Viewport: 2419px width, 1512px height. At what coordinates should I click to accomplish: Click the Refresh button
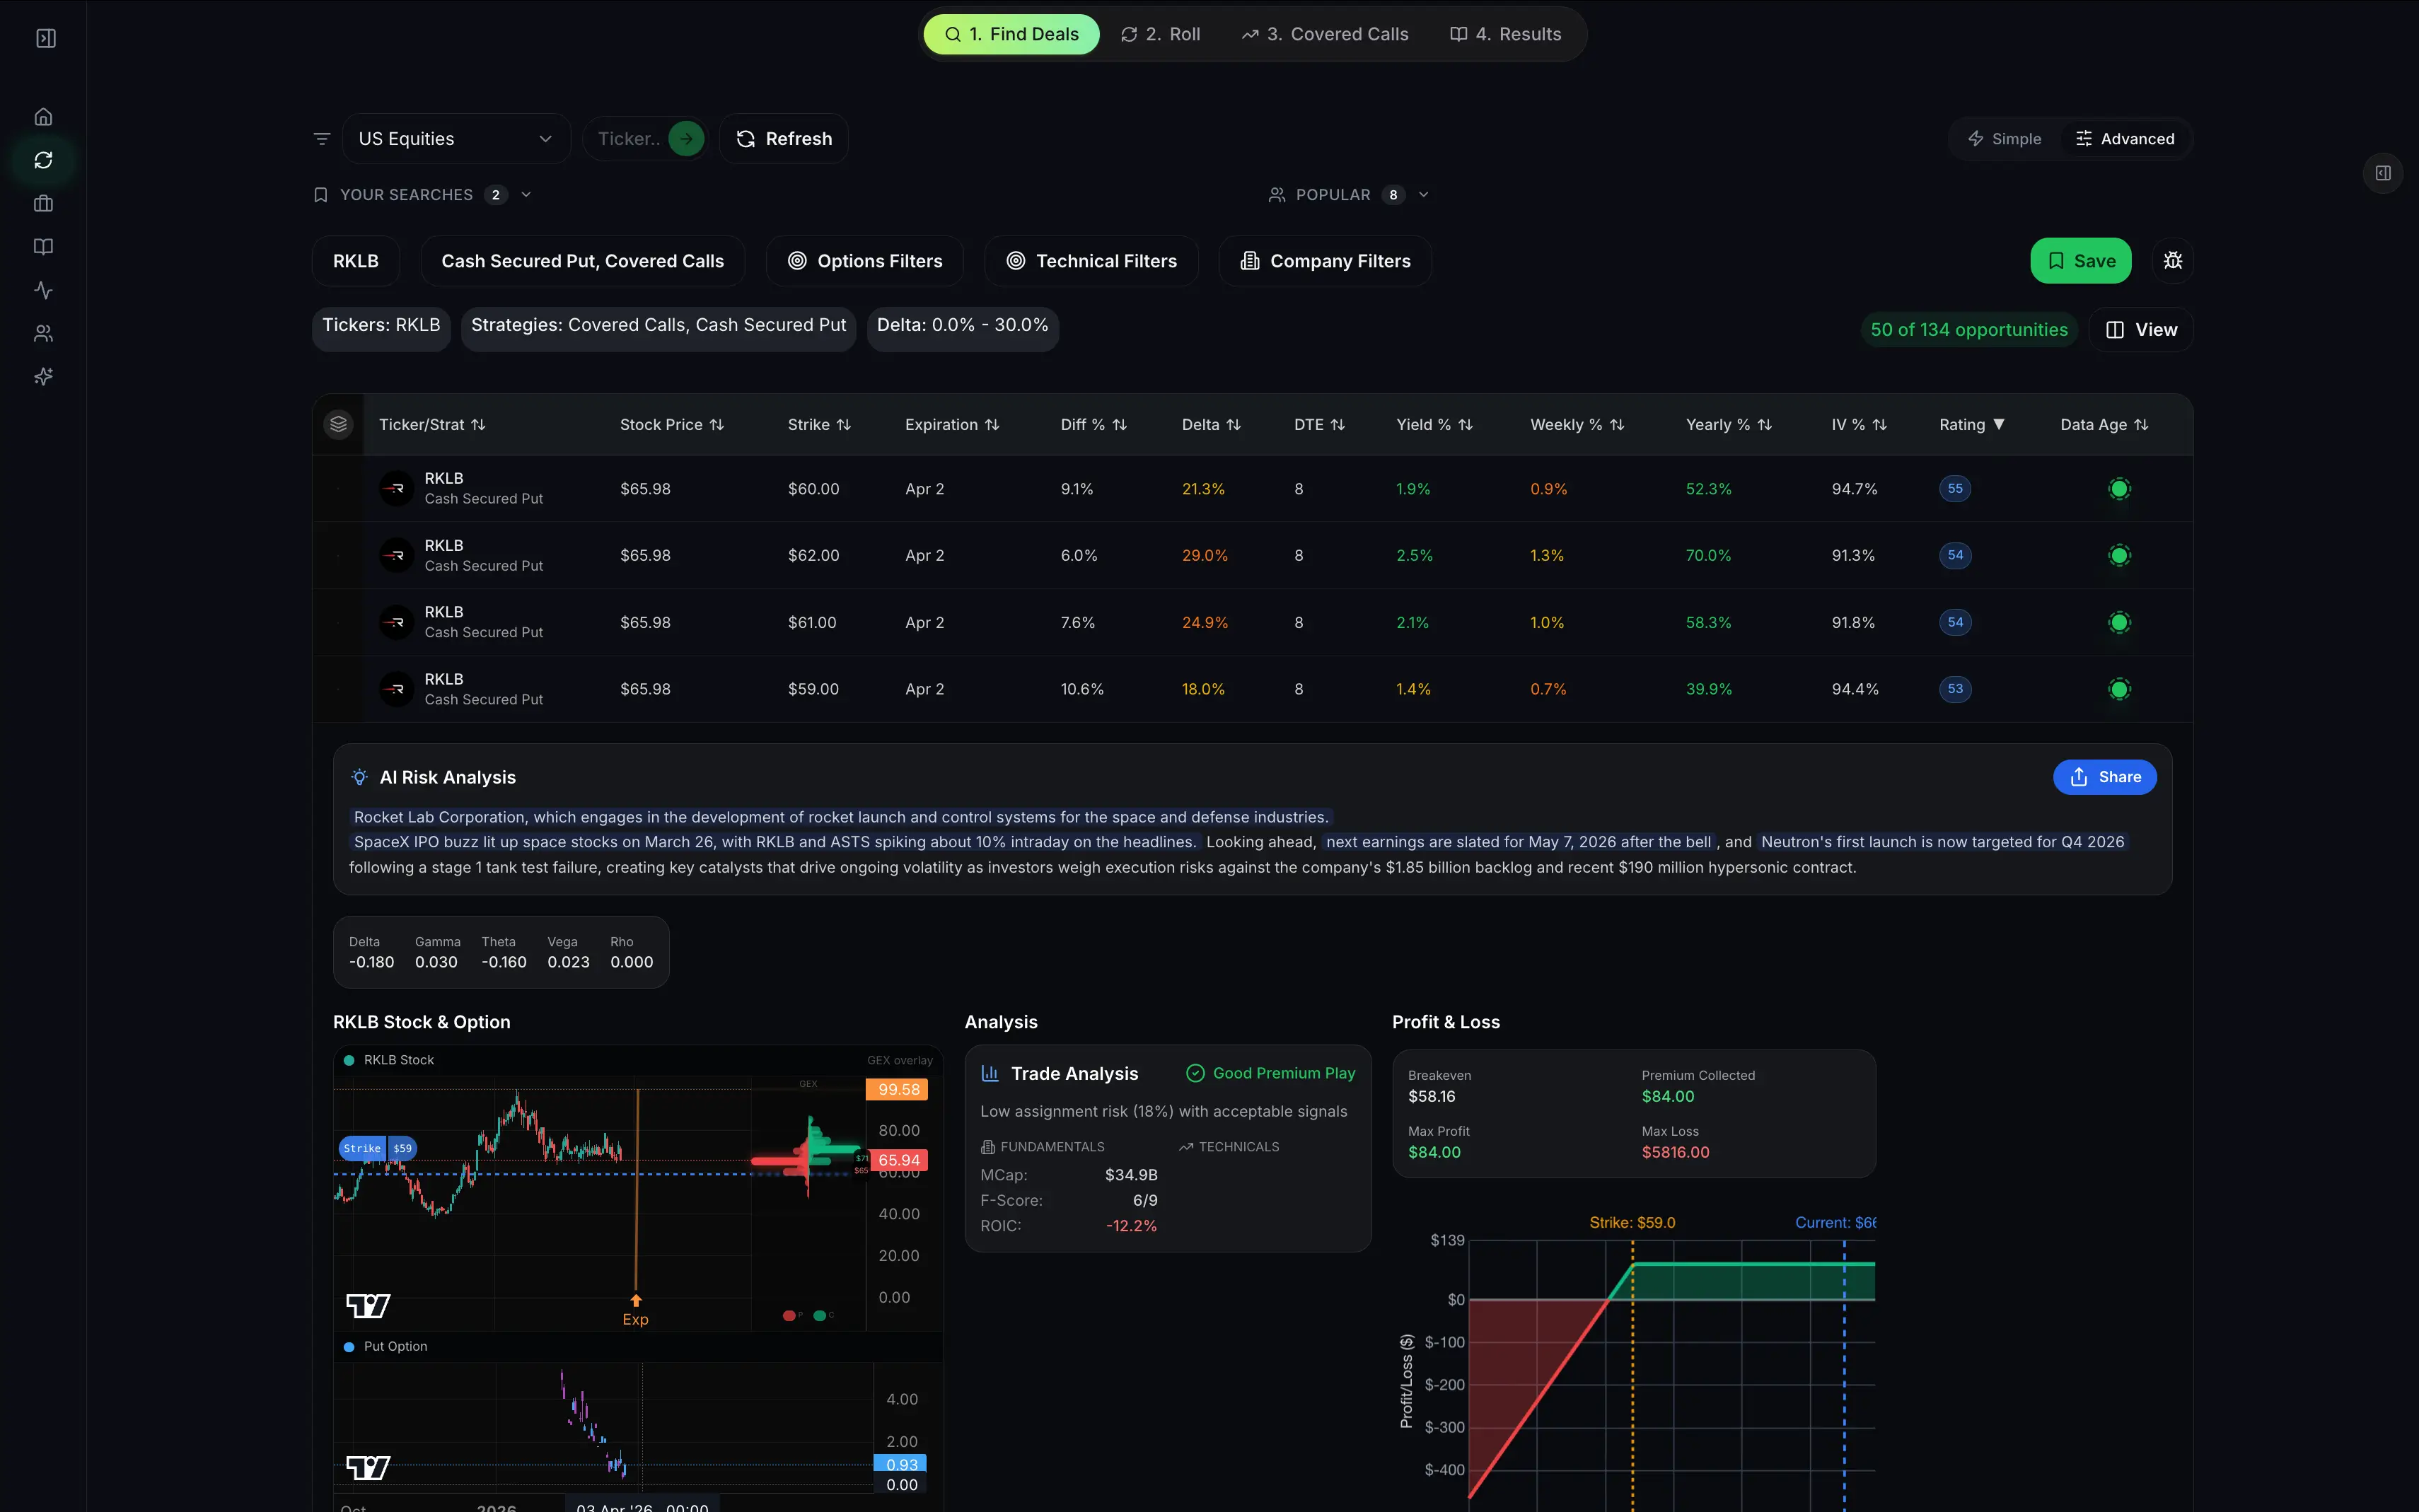tap(784, 139)
